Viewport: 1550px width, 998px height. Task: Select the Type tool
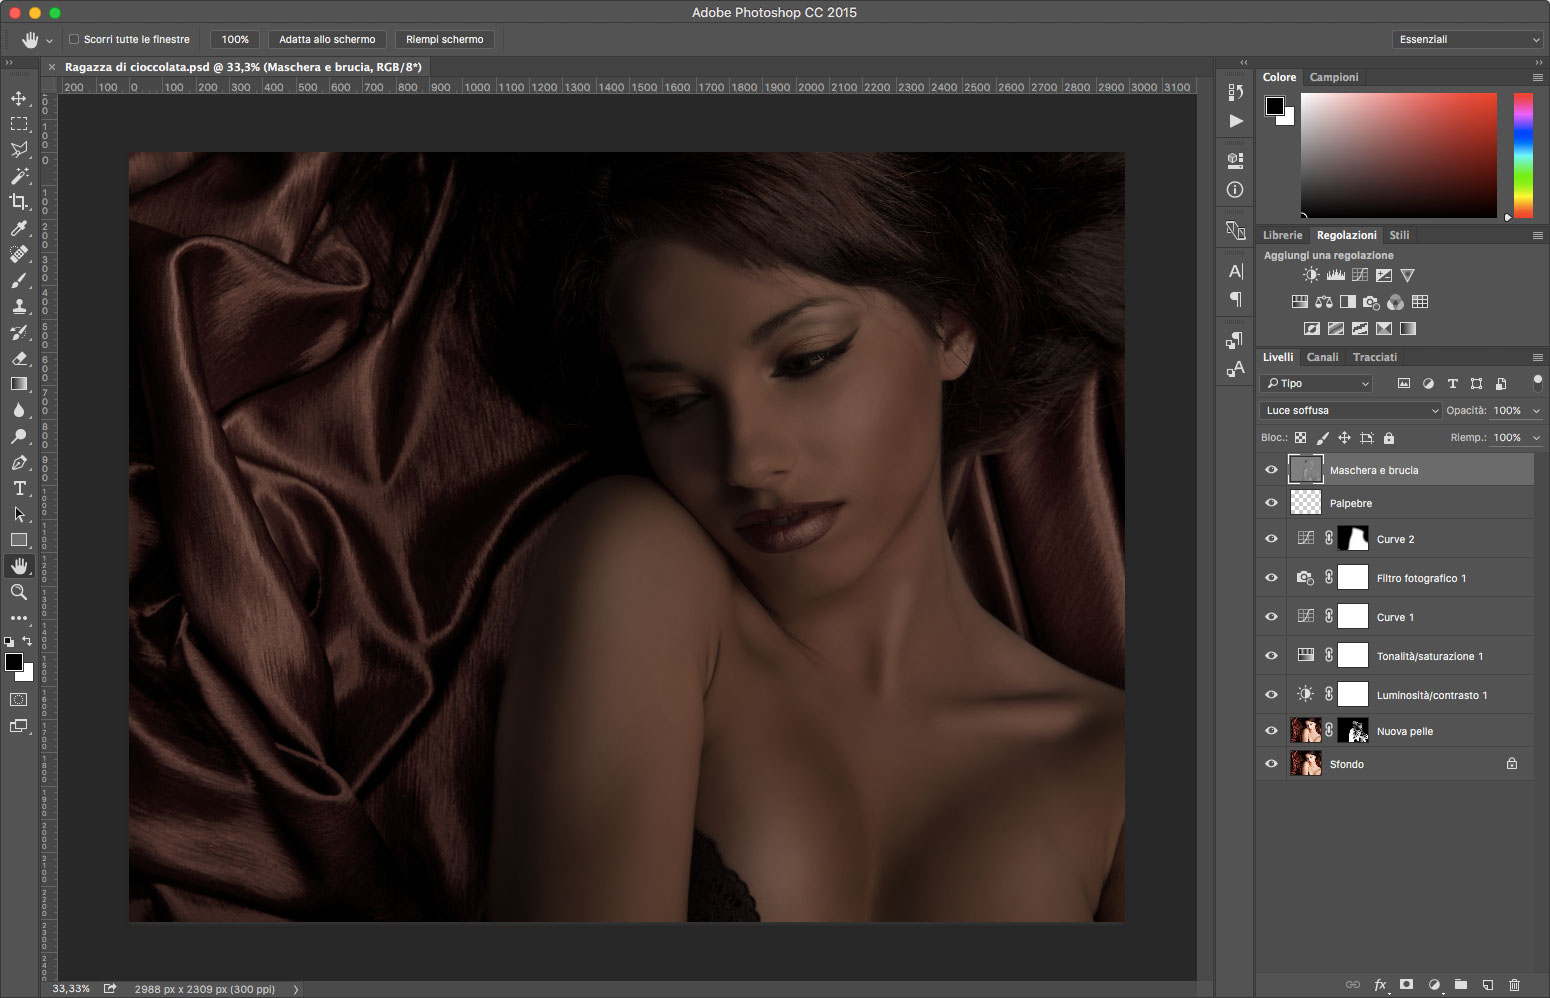pyautogui.click(x=19, y=488)
